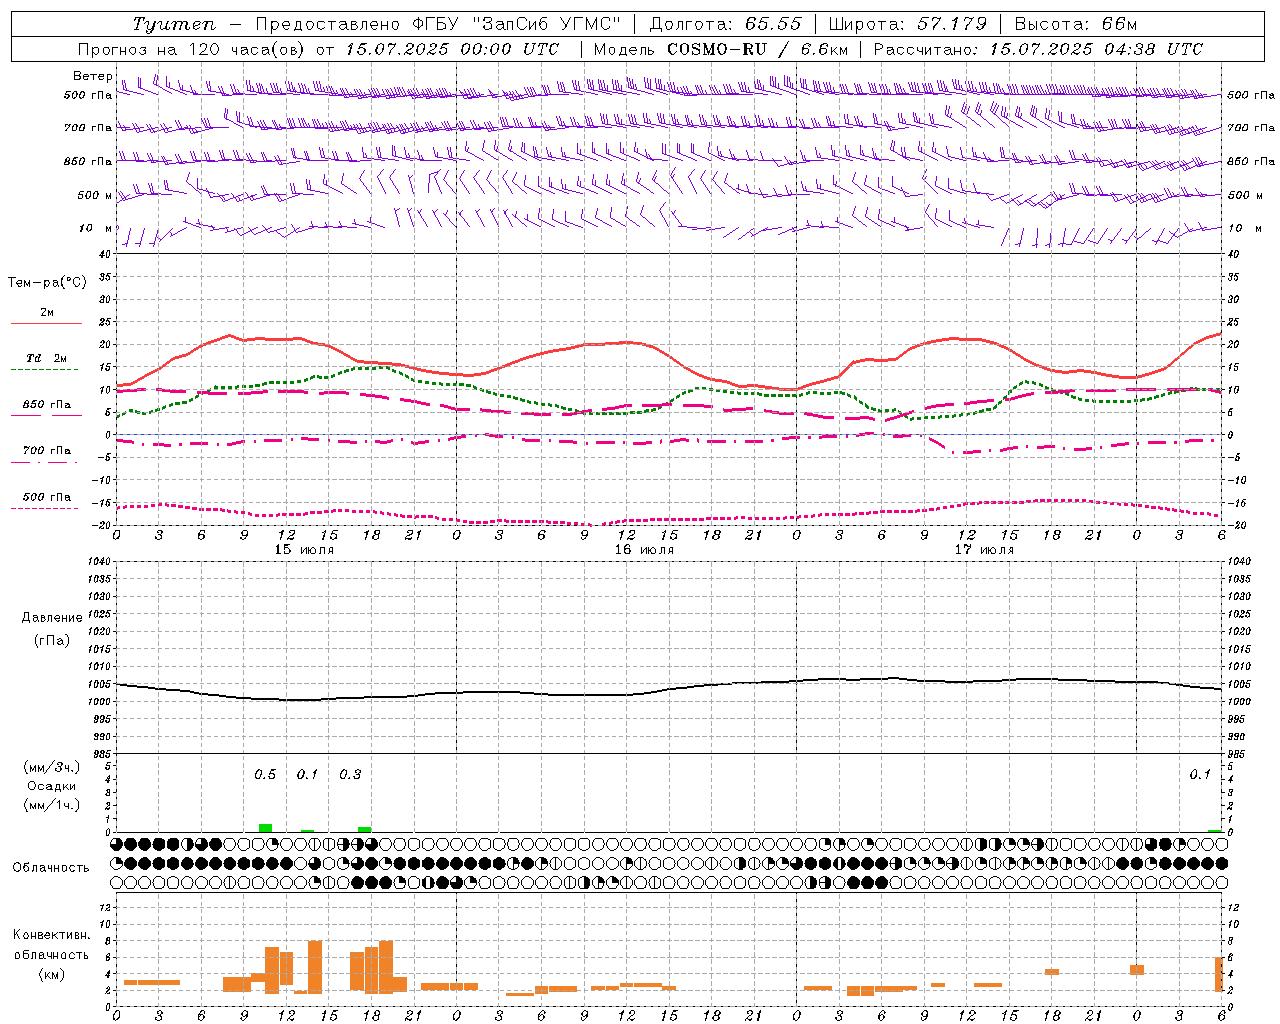Click the left '850 гПа' wind level label
Image resolution: width=1280 pixels, height=1024 pixels.
click(88, 161)
